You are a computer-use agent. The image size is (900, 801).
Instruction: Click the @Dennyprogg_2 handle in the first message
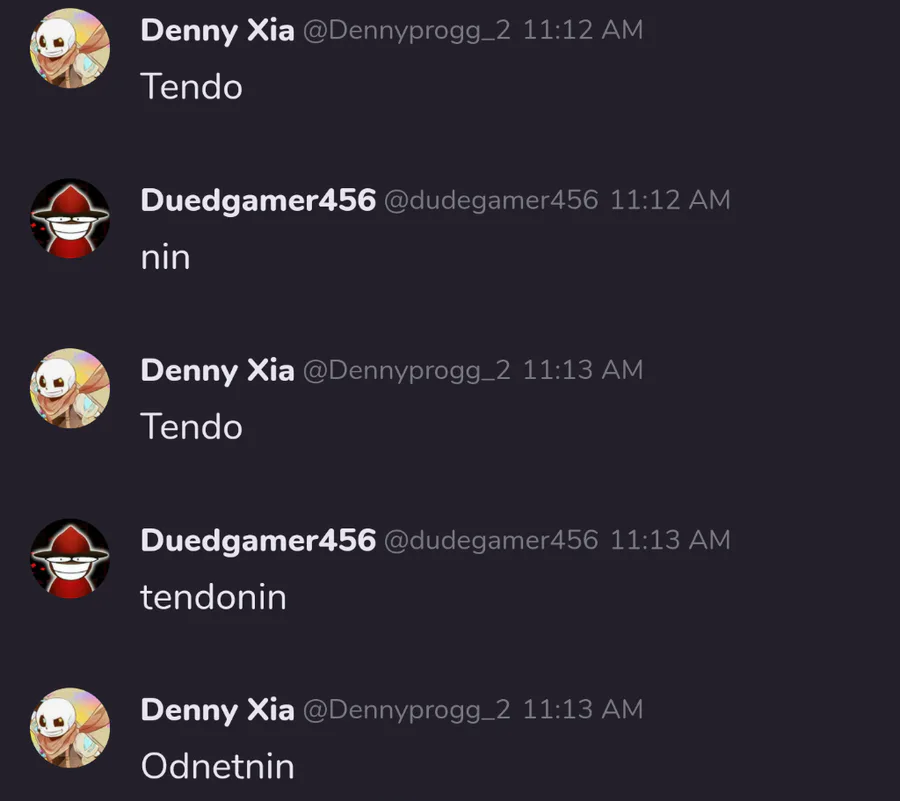coord(406,31)
